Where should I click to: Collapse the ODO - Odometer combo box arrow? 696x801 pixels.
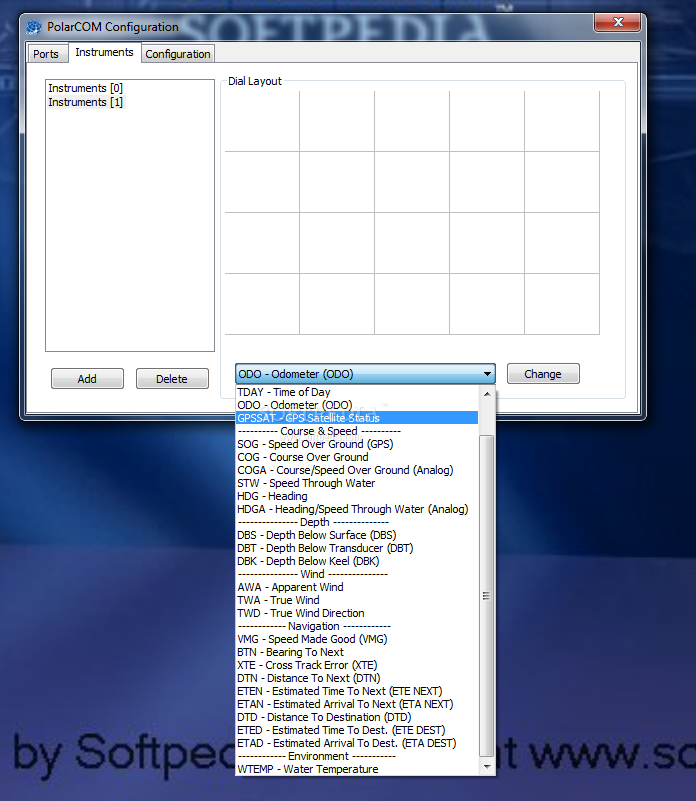pyautogui.click(x=487, y=374)
